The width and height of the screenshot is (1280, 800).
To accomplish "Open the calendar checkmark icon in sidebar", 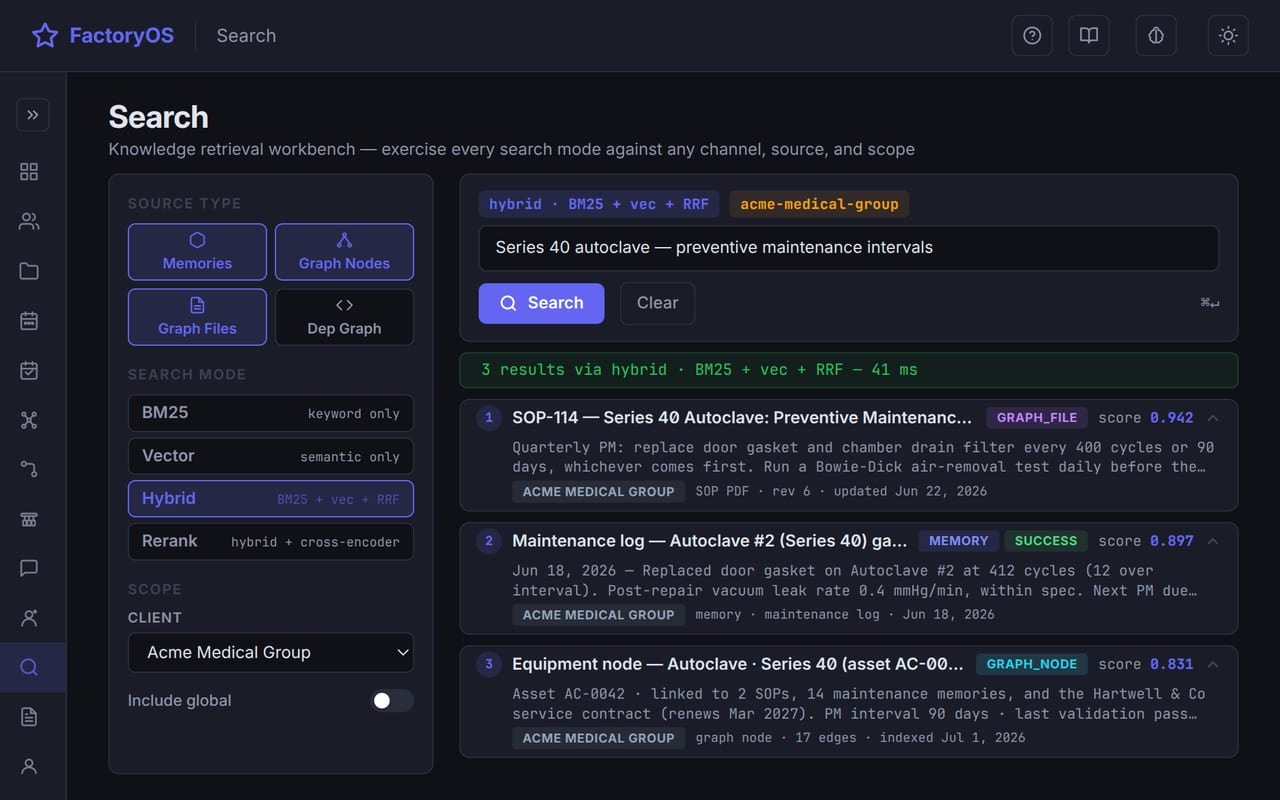I will point(29,371).
